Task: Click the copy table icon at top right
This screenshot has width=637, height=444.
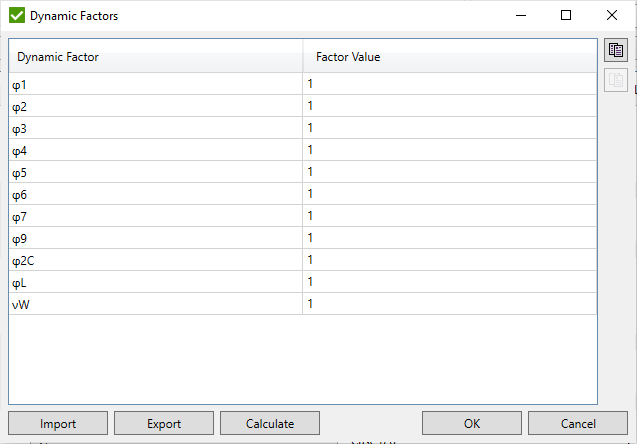Action: point(616,50)
